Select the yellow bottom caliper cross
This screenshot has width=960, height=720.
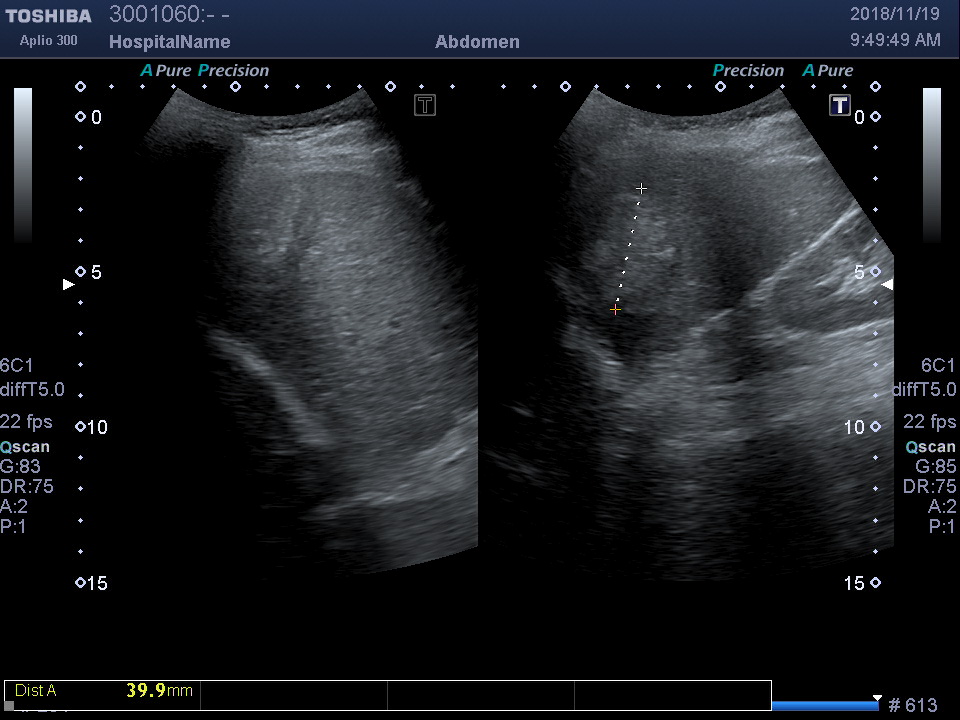click(x=615, y=310)
